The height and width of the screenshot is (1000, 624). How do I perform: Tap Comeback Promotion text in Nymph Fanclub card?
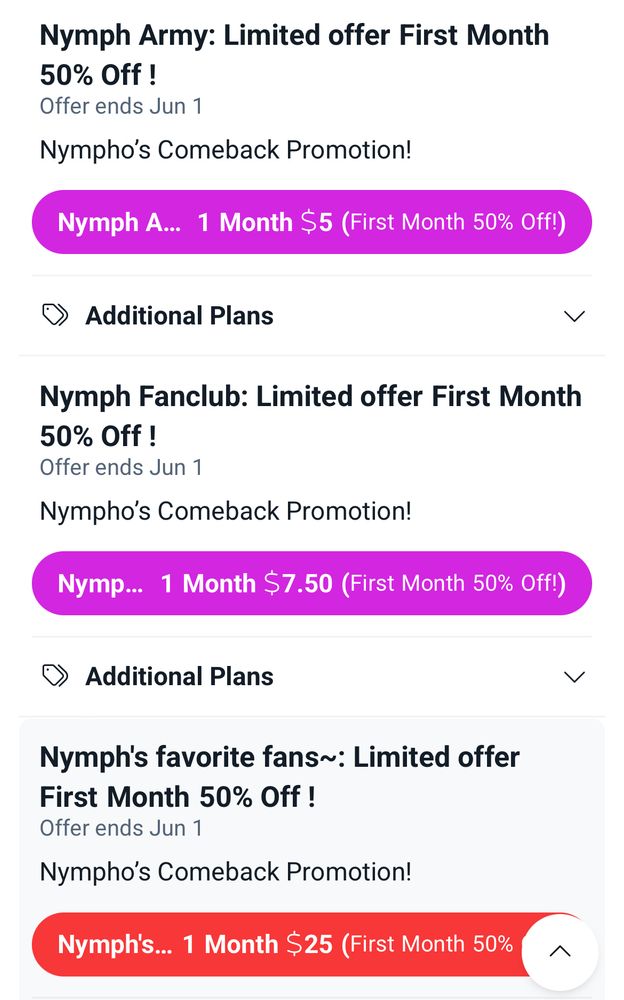tap(225, 511)
